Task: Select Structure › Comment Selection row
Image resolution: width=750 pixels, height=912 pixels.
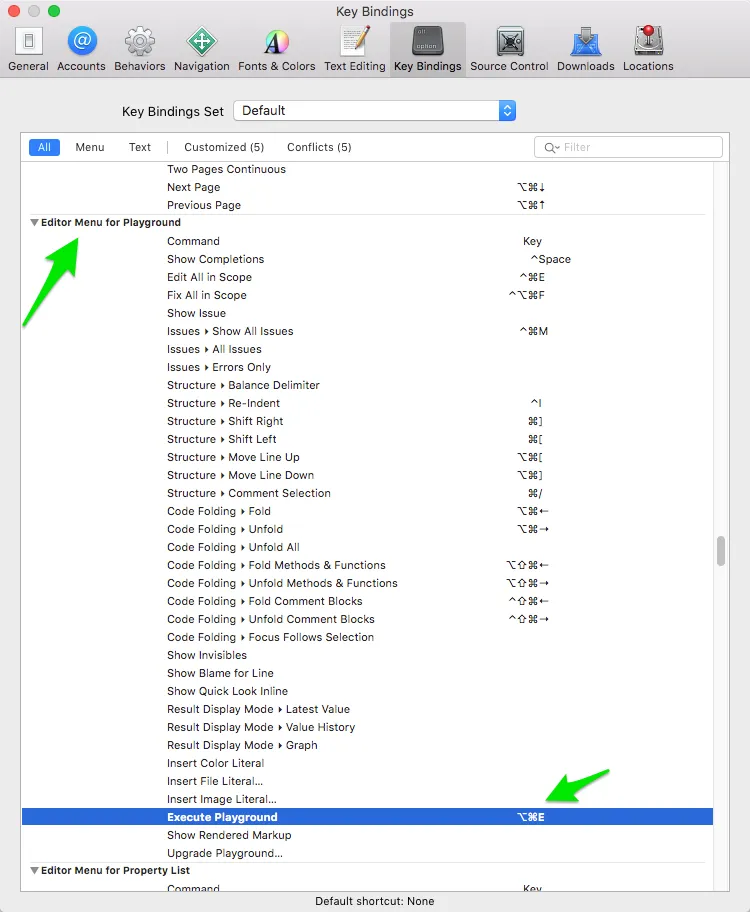Action: (367, 494)
